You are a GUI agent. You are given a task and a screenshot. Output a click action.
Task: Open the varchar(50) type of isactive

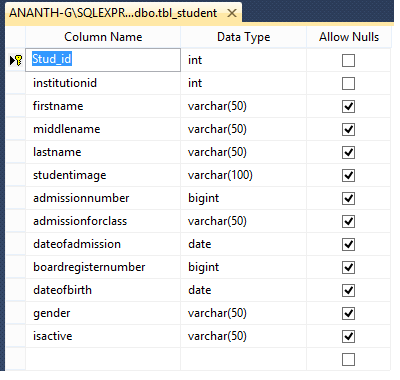(243, 336)
